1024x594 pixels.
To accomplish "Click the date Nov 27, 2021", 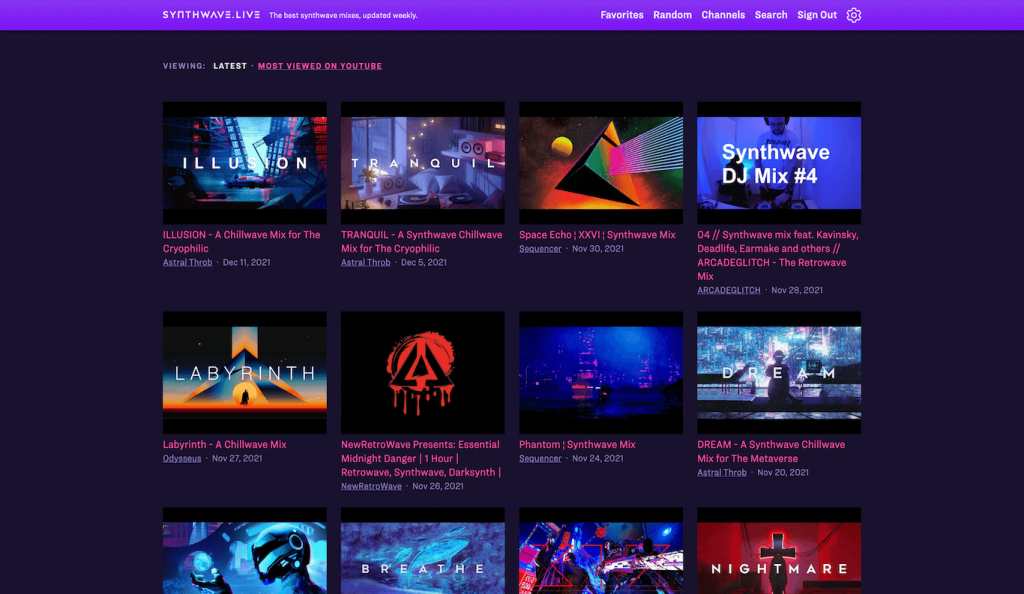I will 237,459.
